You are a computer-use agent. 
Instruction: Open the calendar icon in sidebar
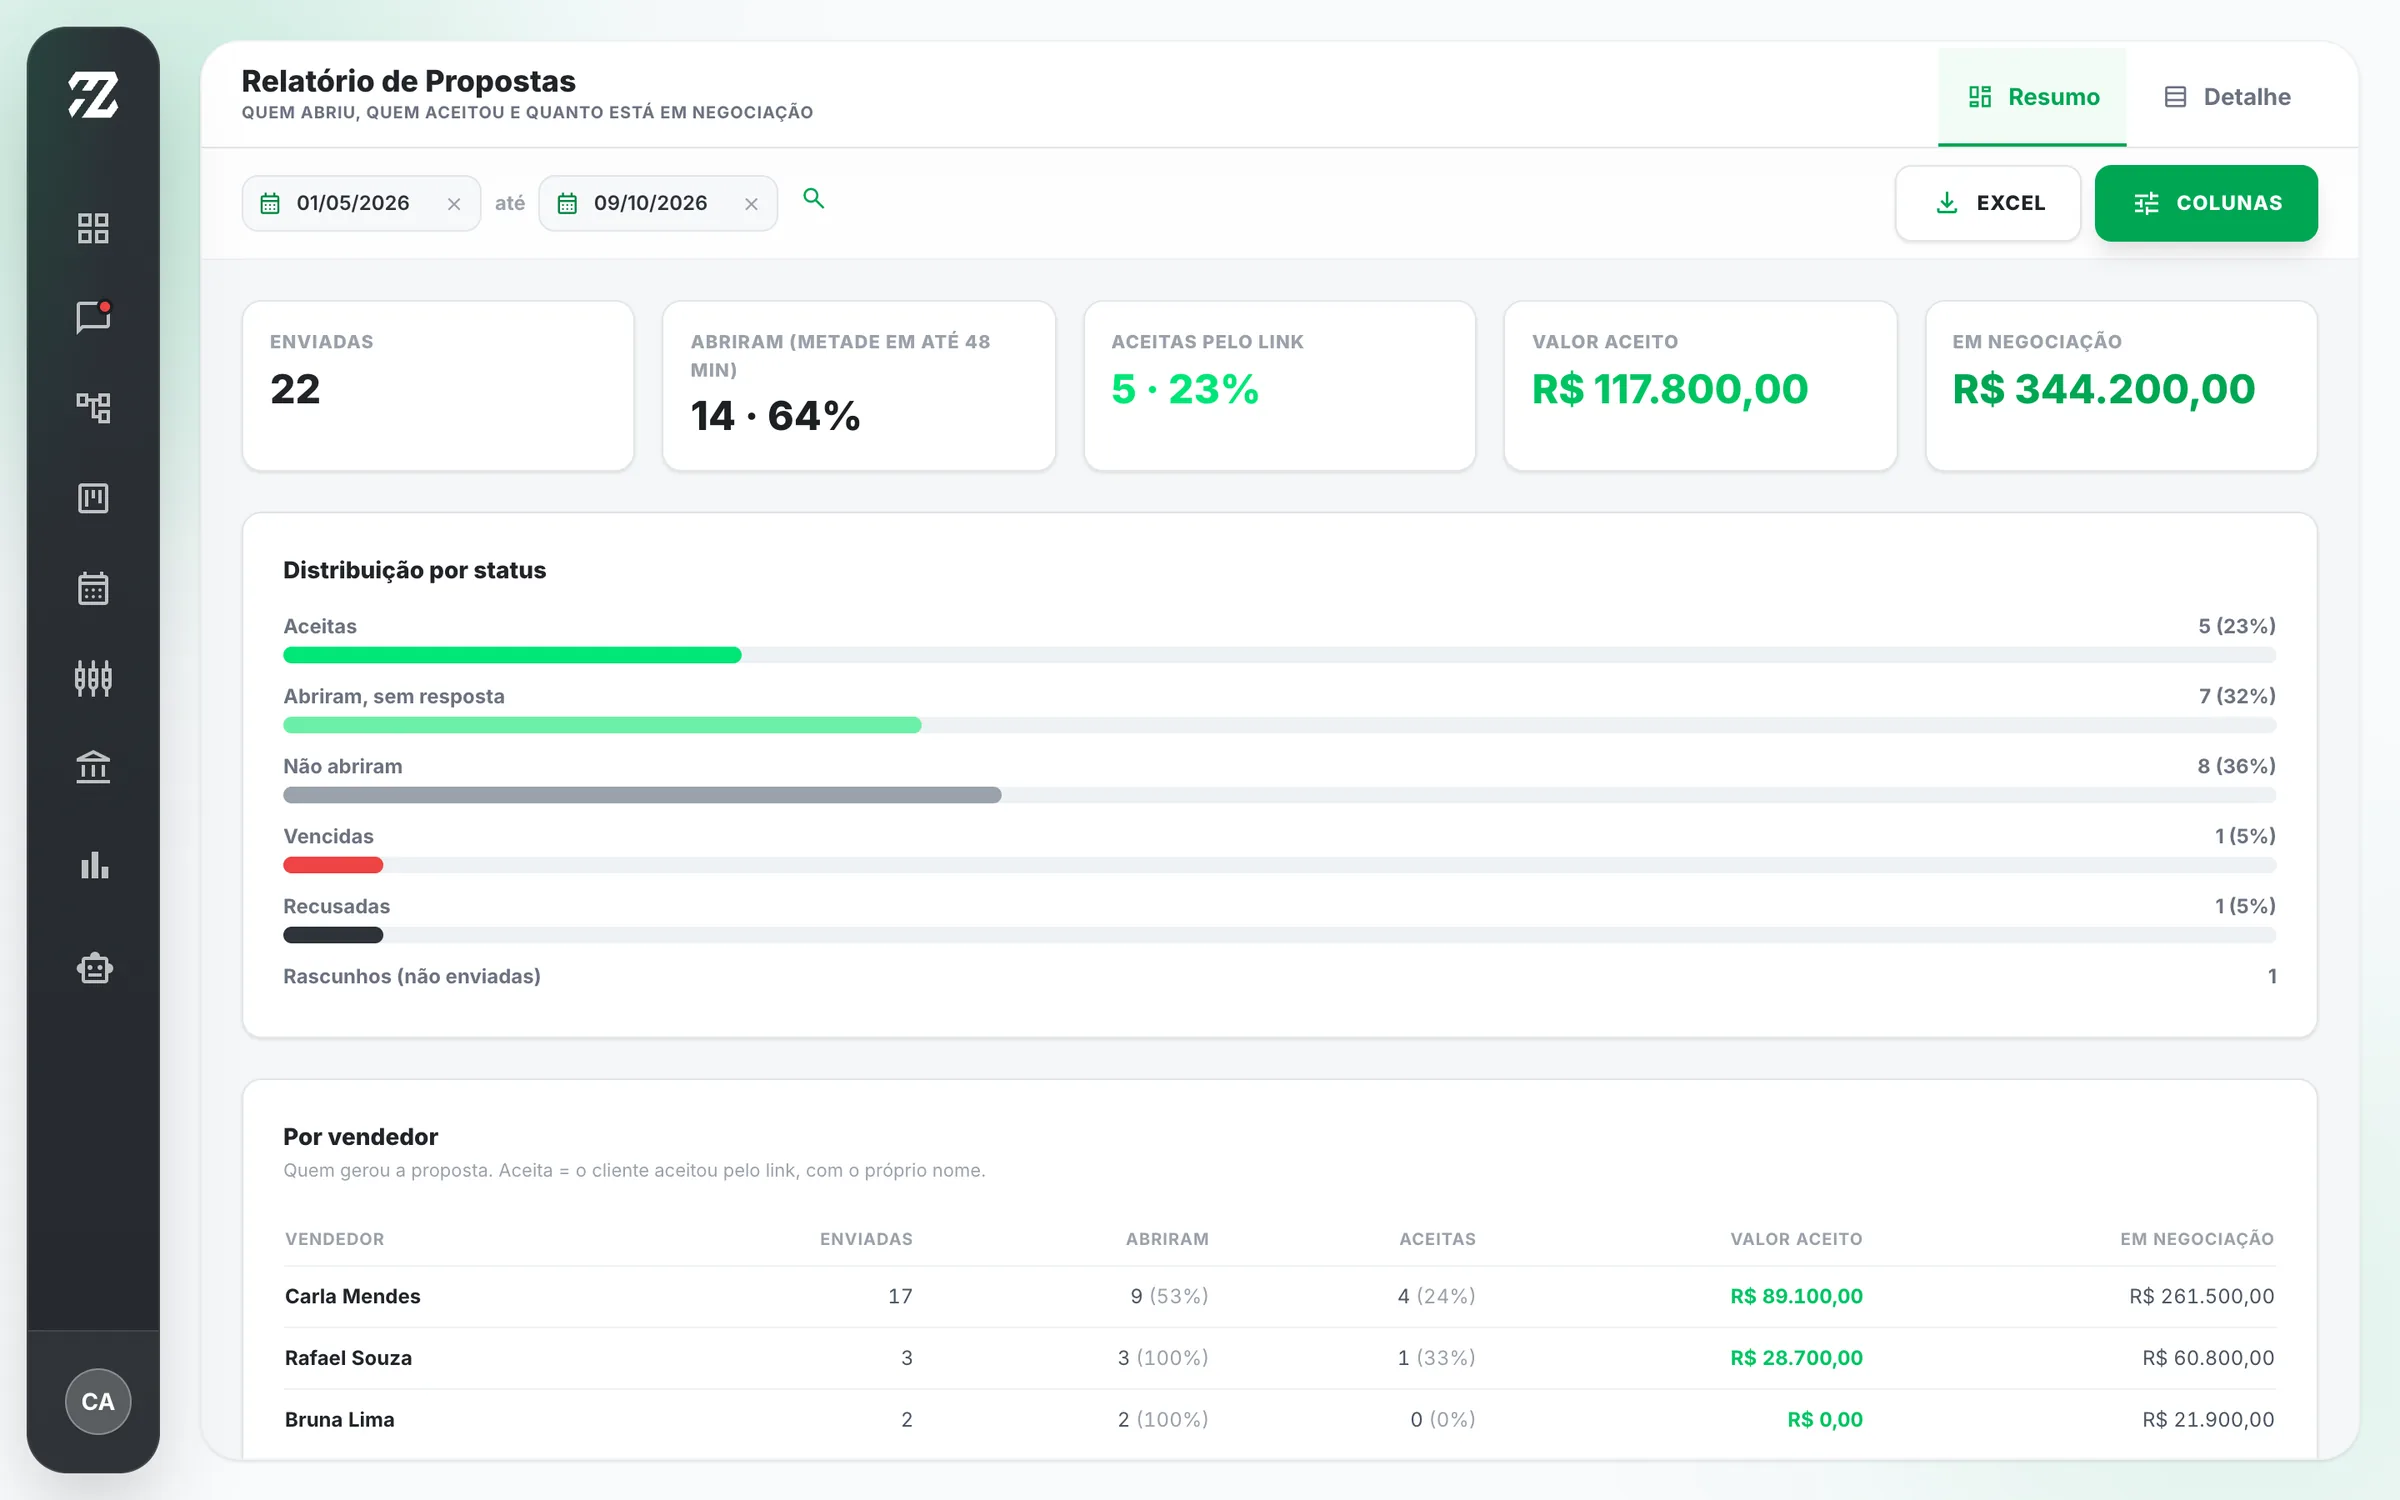[x=93, y=588]
